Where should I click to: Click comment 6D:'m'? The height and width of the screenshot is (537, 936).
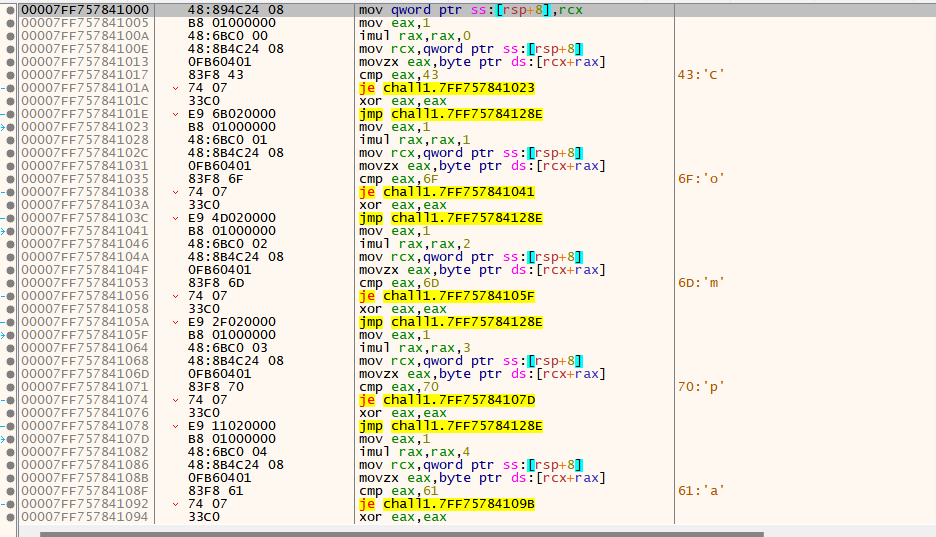[701, 283]
